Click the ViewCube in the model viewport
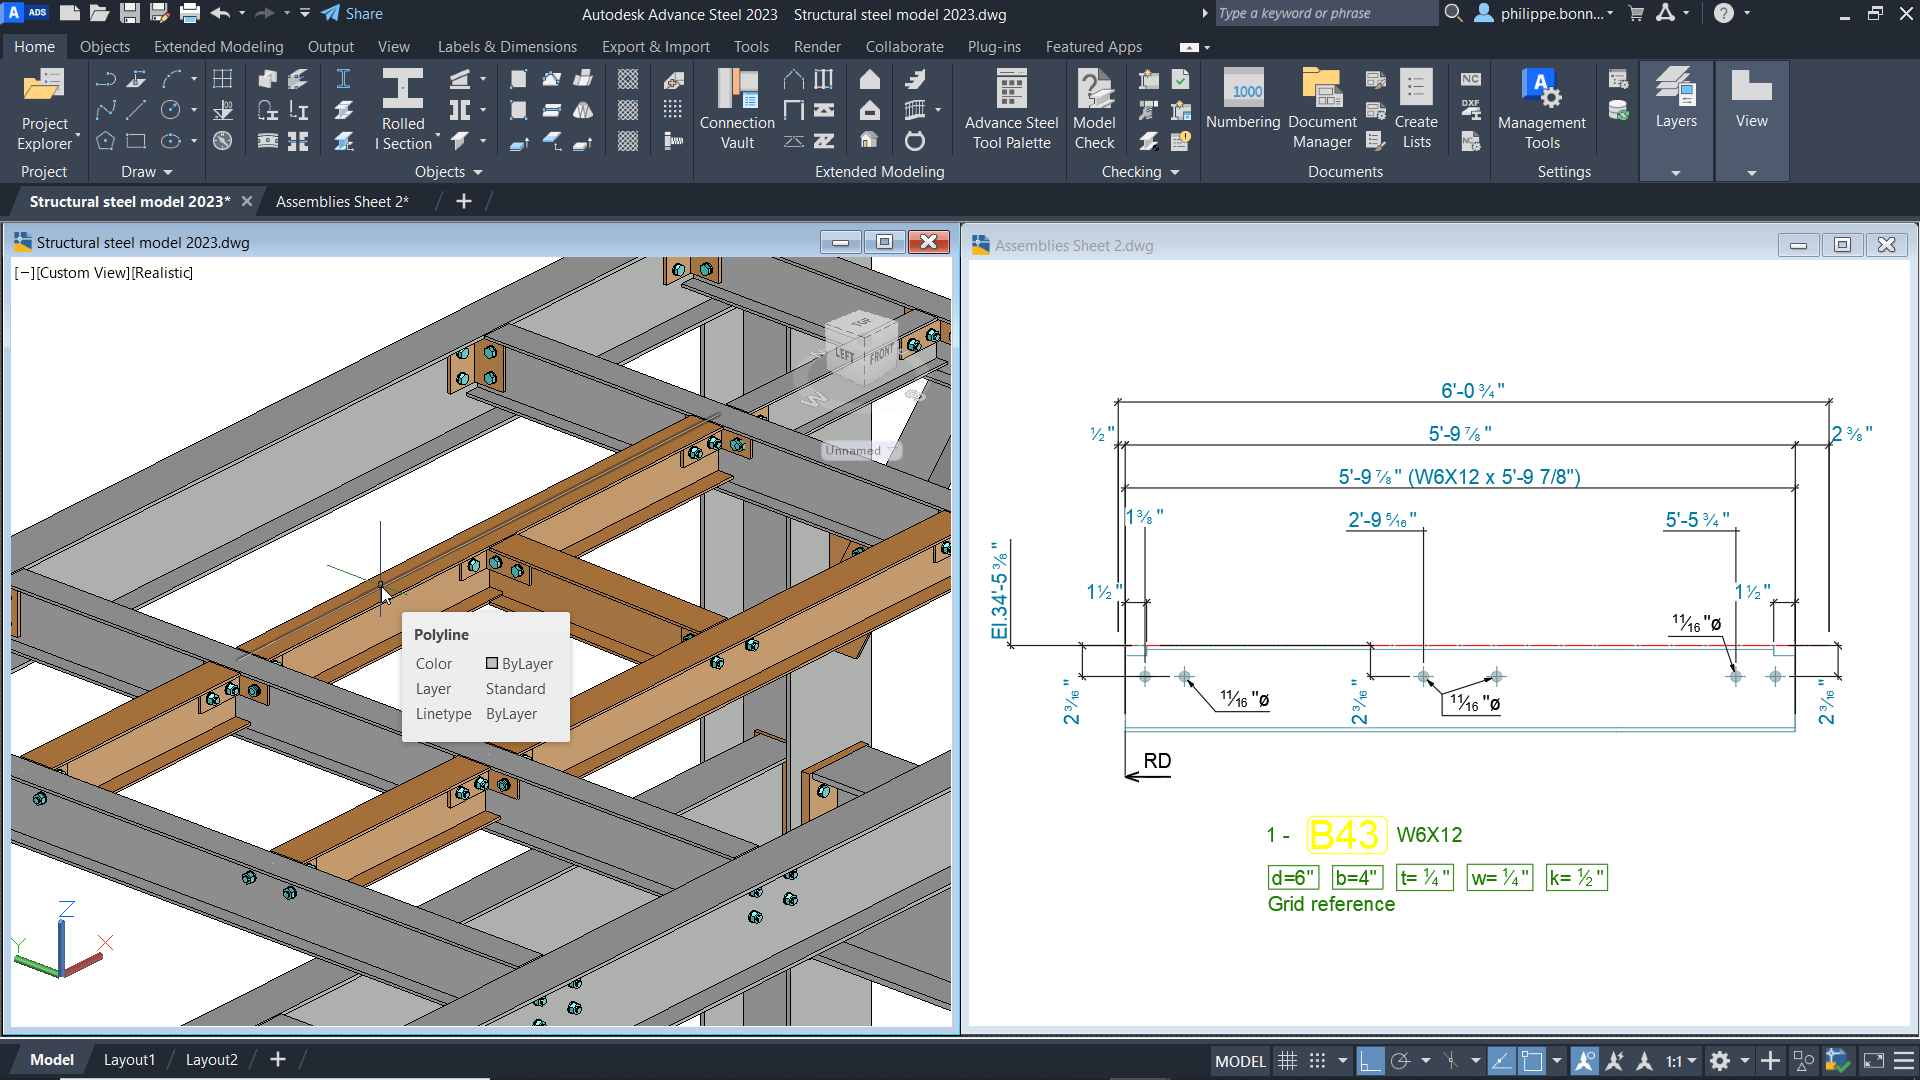The height and width of the screenshot is (1080, 1920). (x=861, y=348)
